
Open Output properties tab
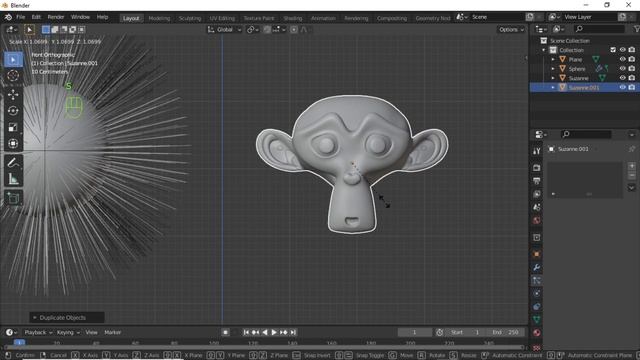click(537, 181)
